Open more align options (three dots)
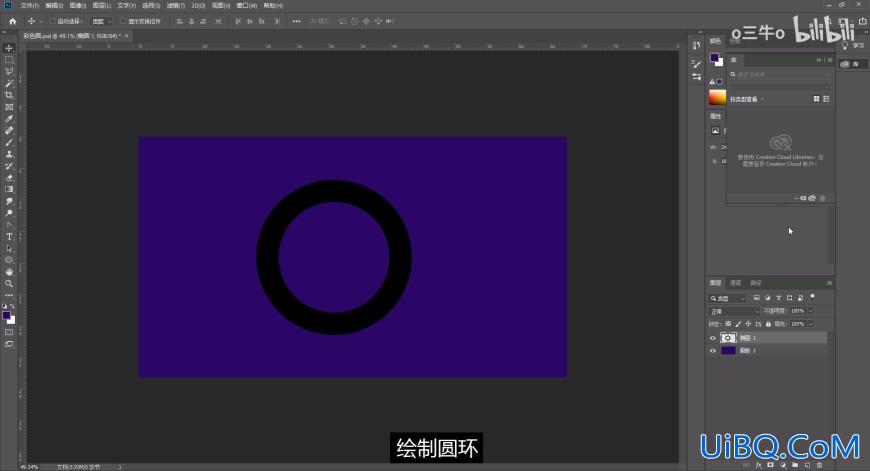870x471 pixels. [297, 21]
